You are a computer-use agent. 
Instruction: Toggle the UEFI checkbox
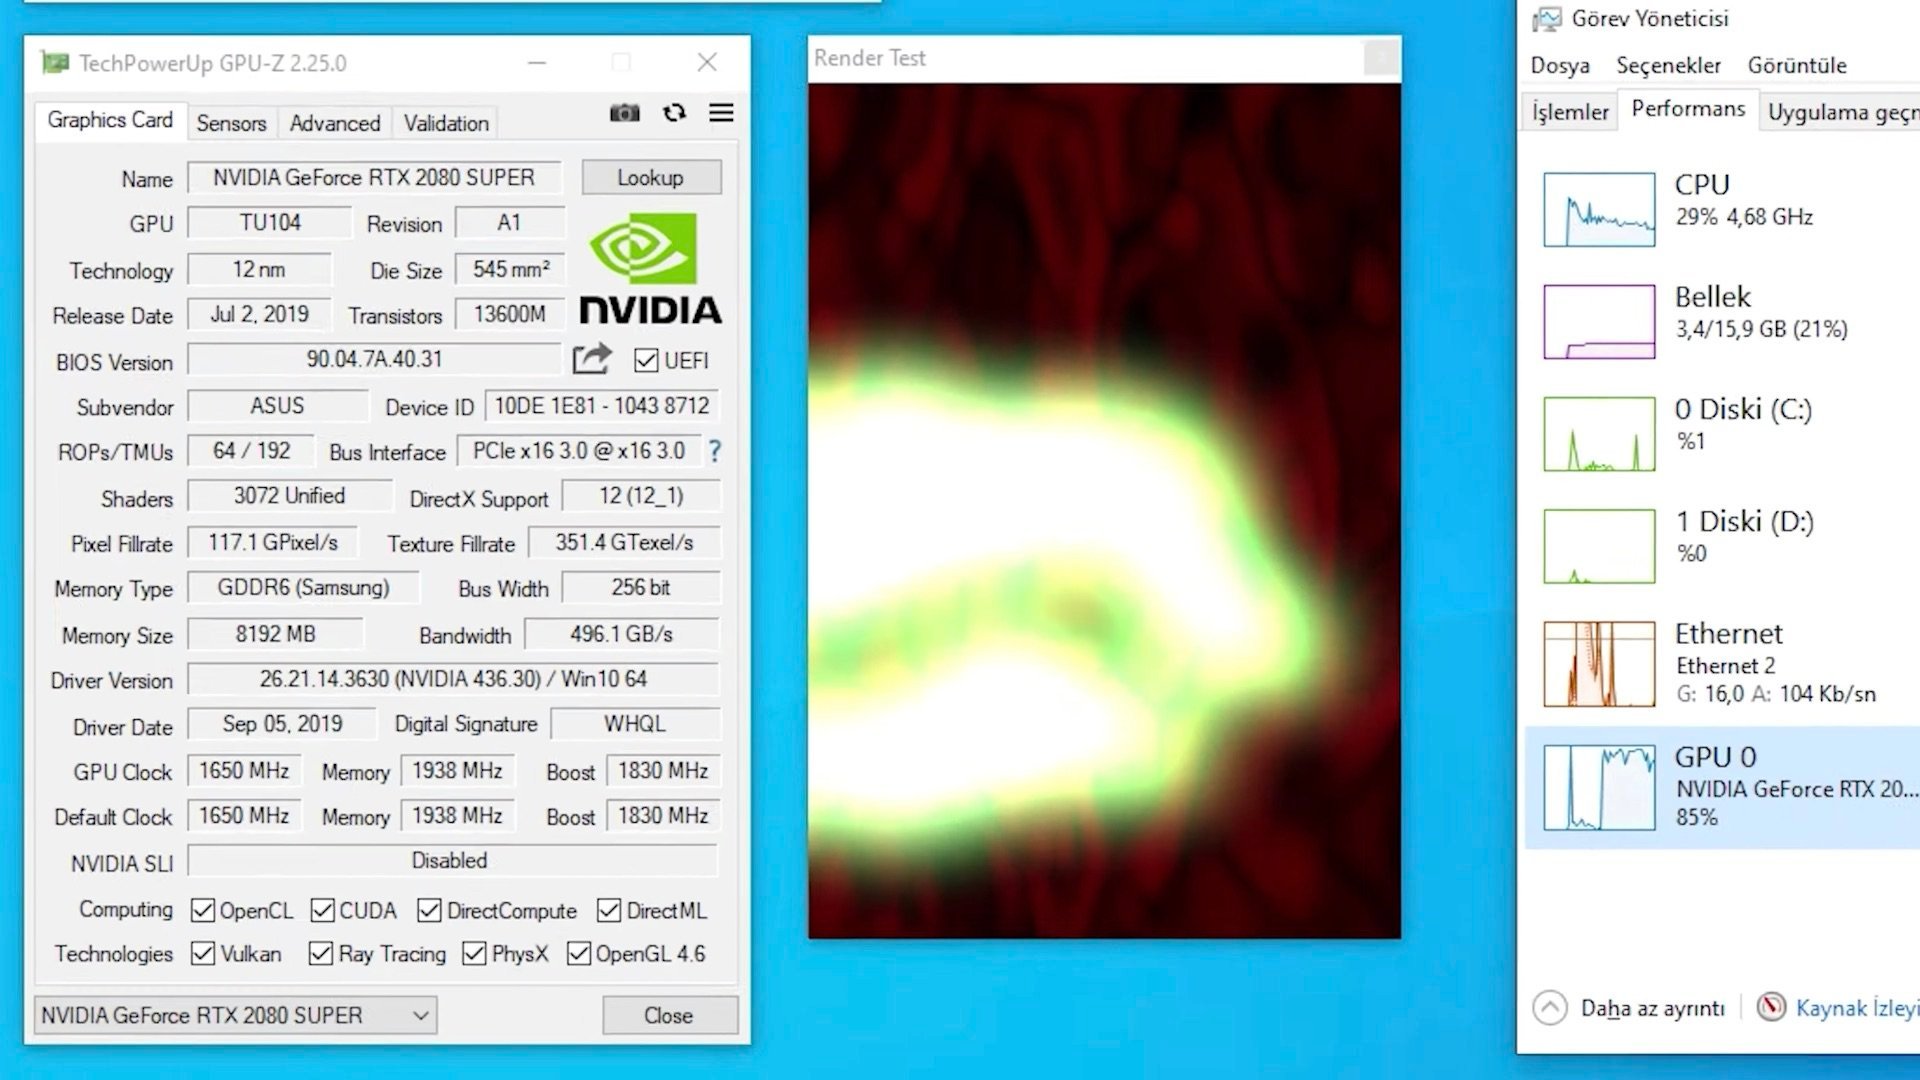pyautogui.click(x=646, y=360)
